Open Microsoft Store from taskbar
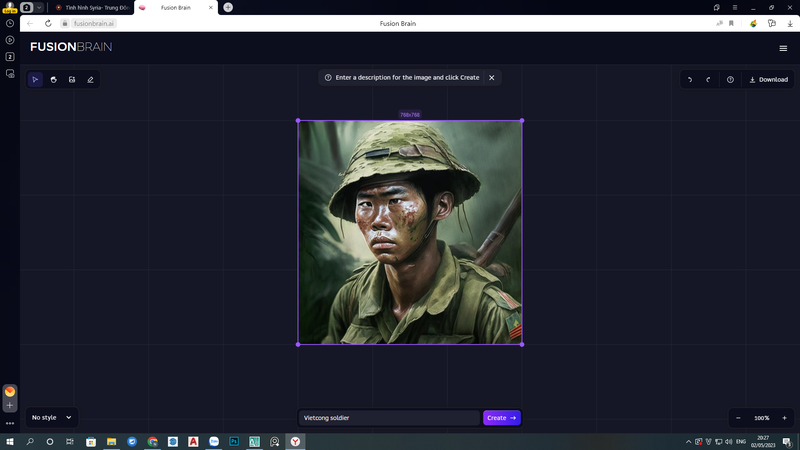 click(x=91, y=442)
